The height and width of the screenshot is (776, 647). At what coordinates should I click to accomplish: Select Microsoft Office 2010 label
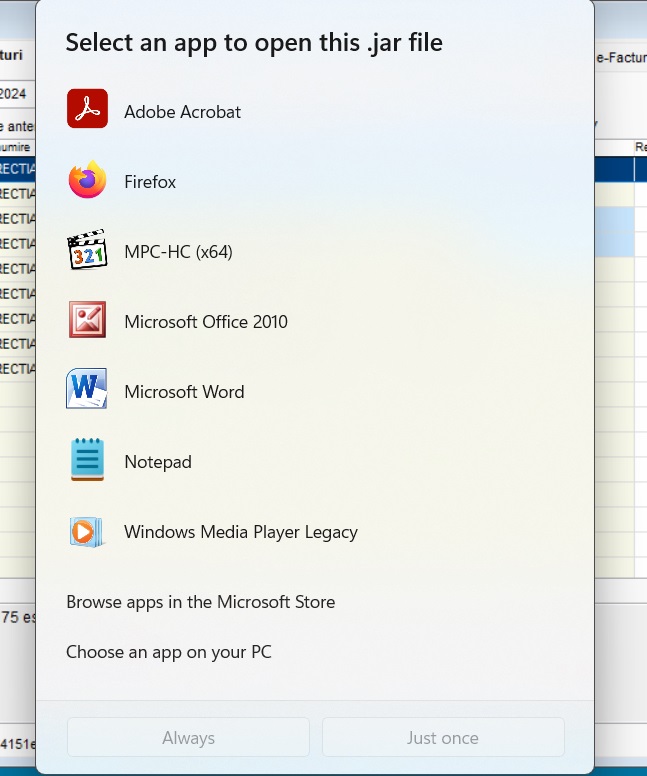coord(206,322)
